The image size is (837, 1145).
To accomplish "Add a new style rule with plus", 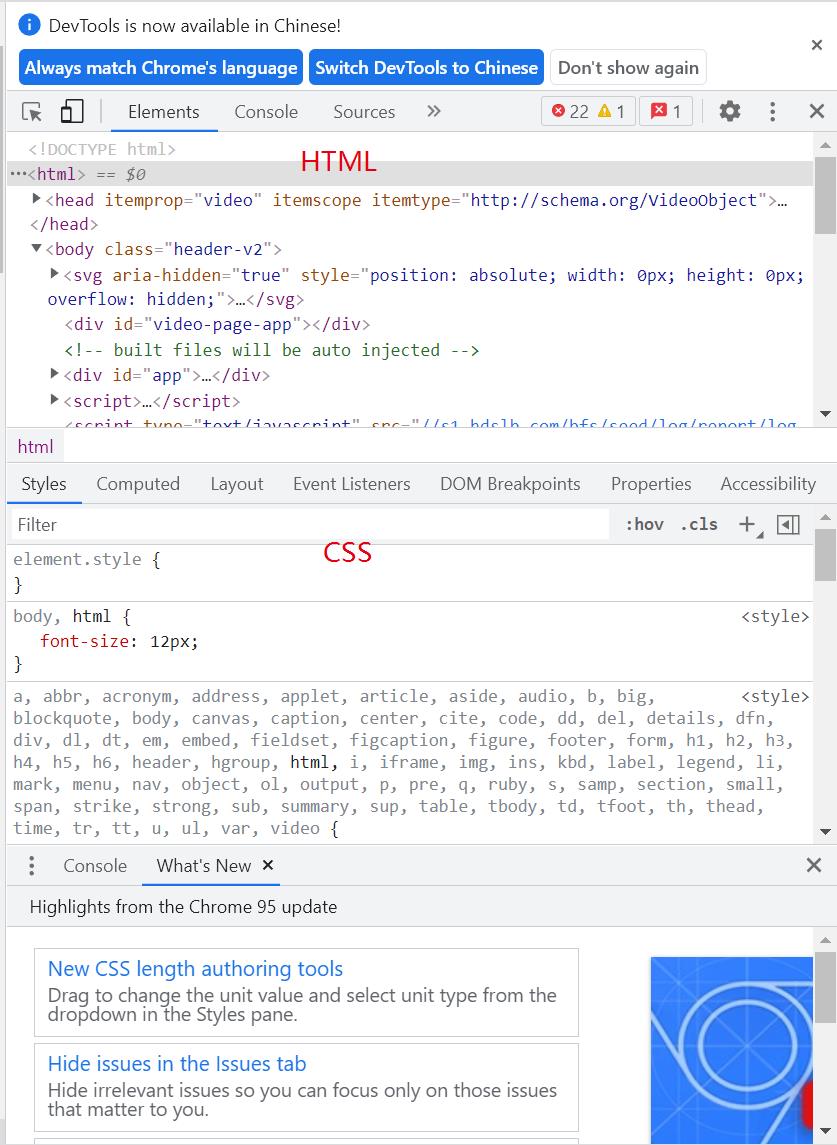I will point(747,524).
